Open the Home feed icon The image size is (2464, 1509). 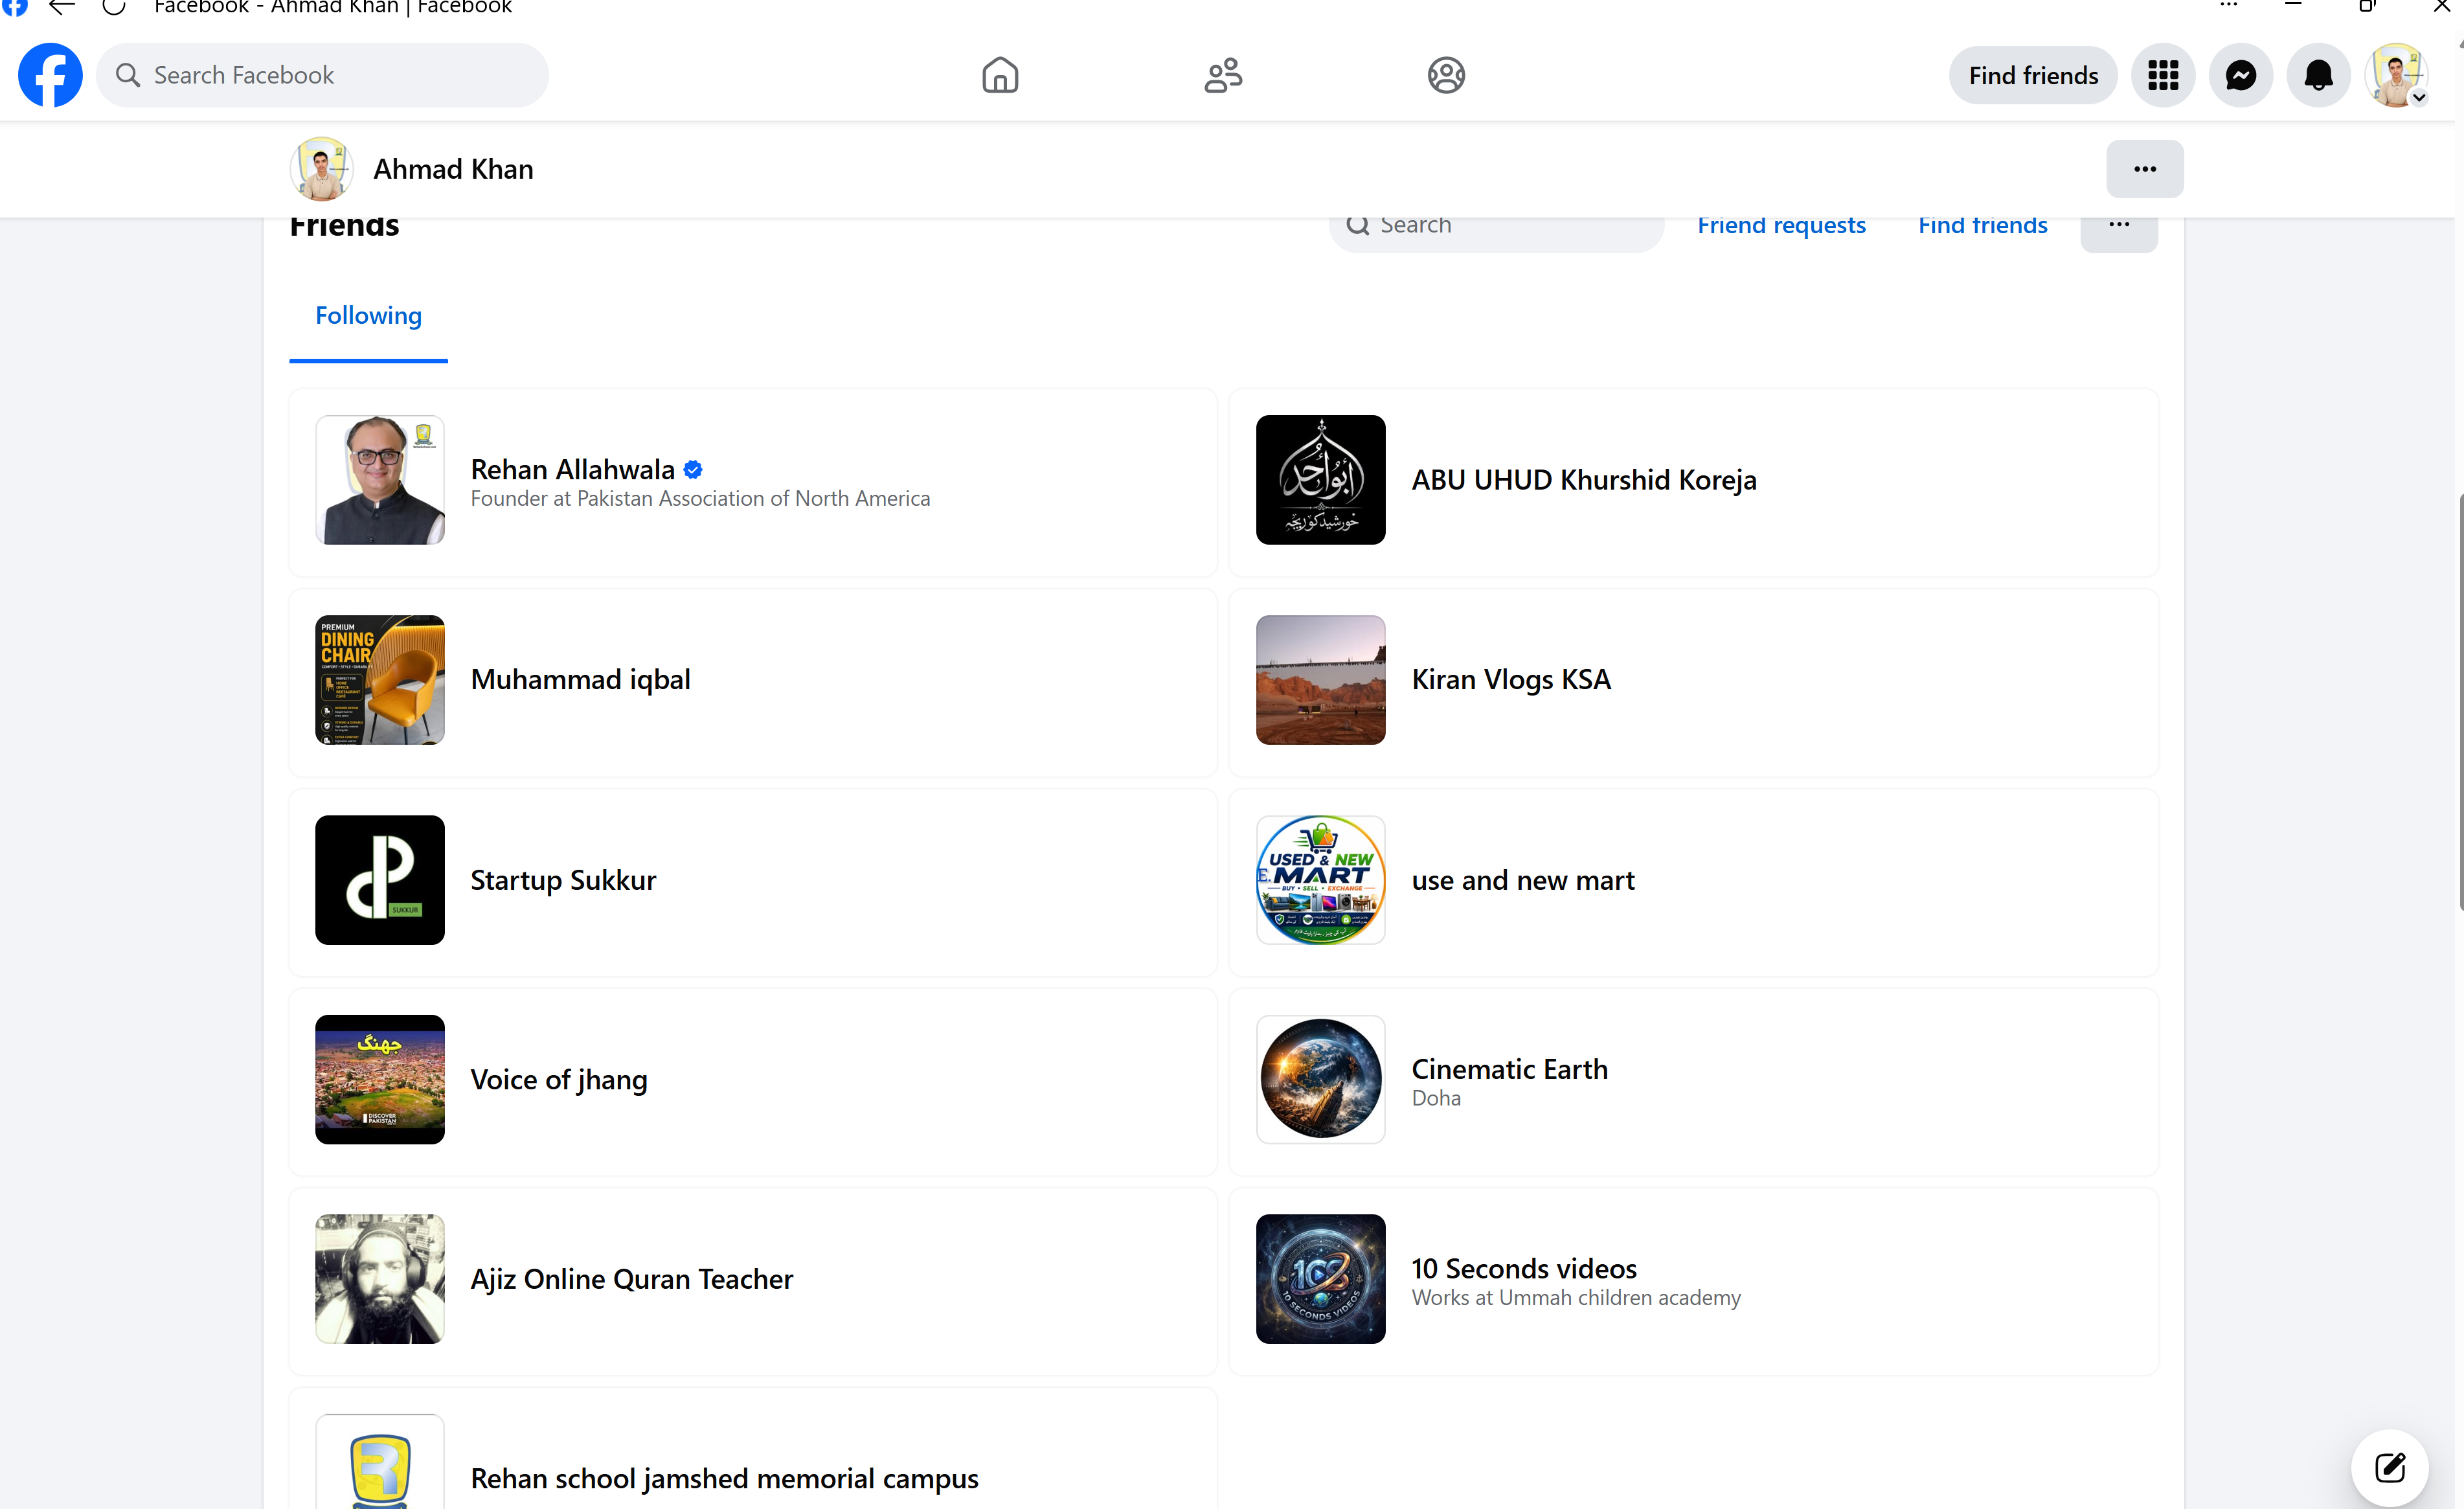(x=1000, y=75)
